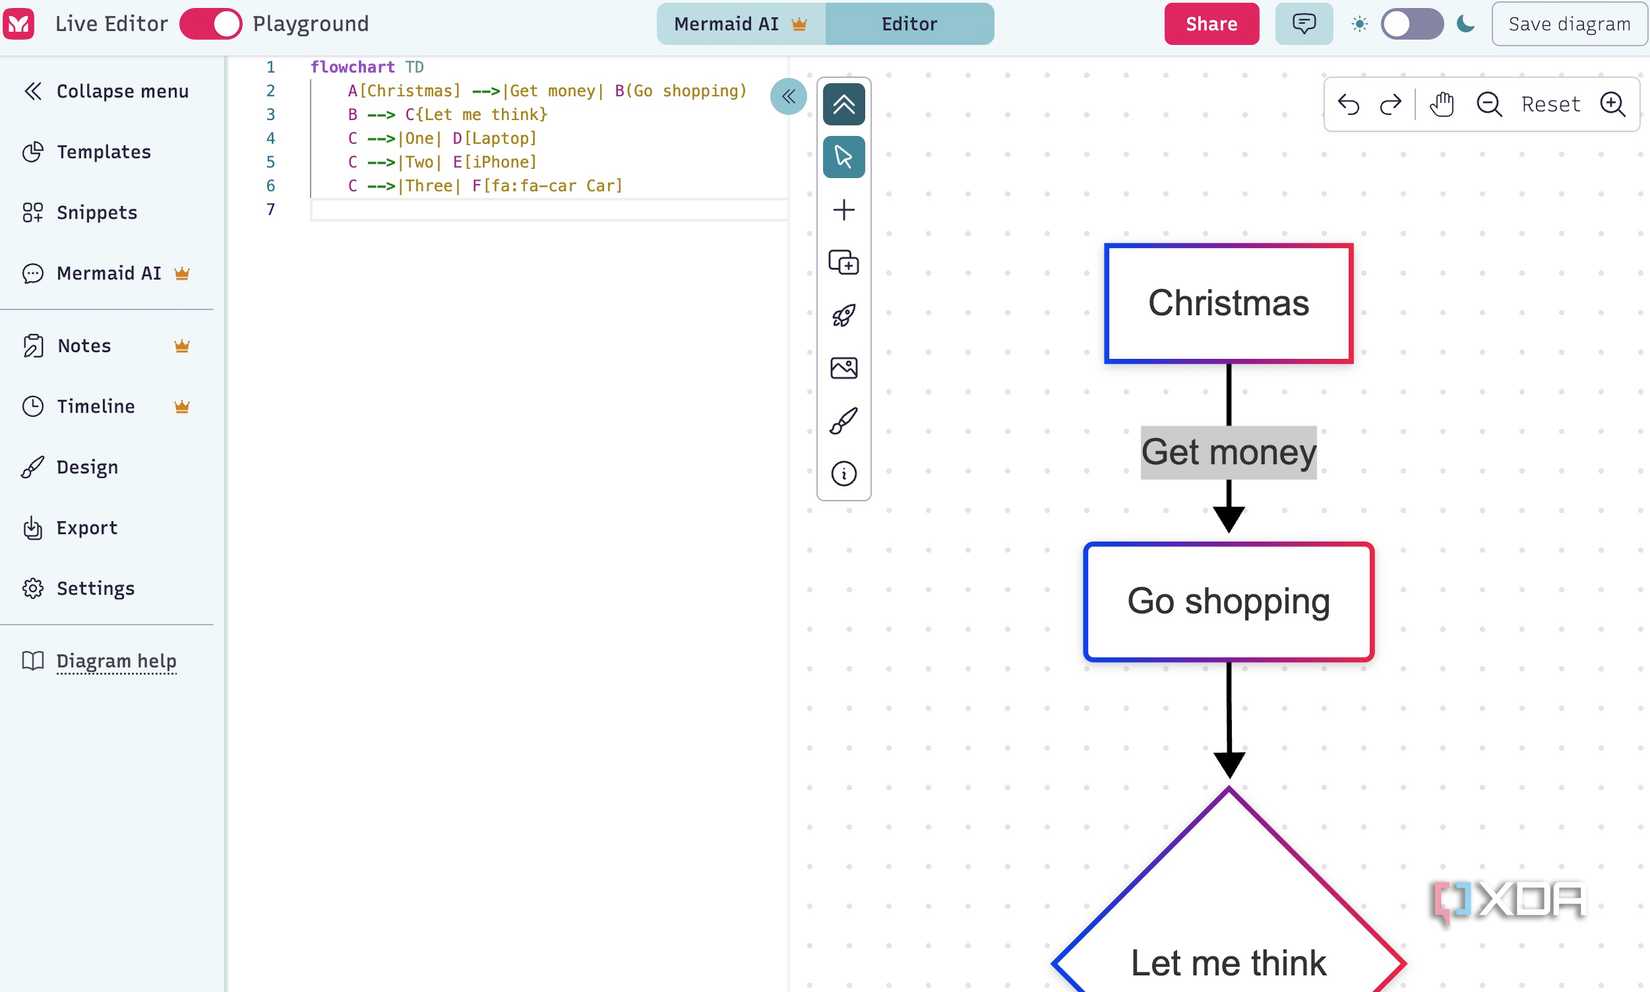Zoom in using the magnifier plus icon
The image size is (1650, 992).
[1613, 104]
